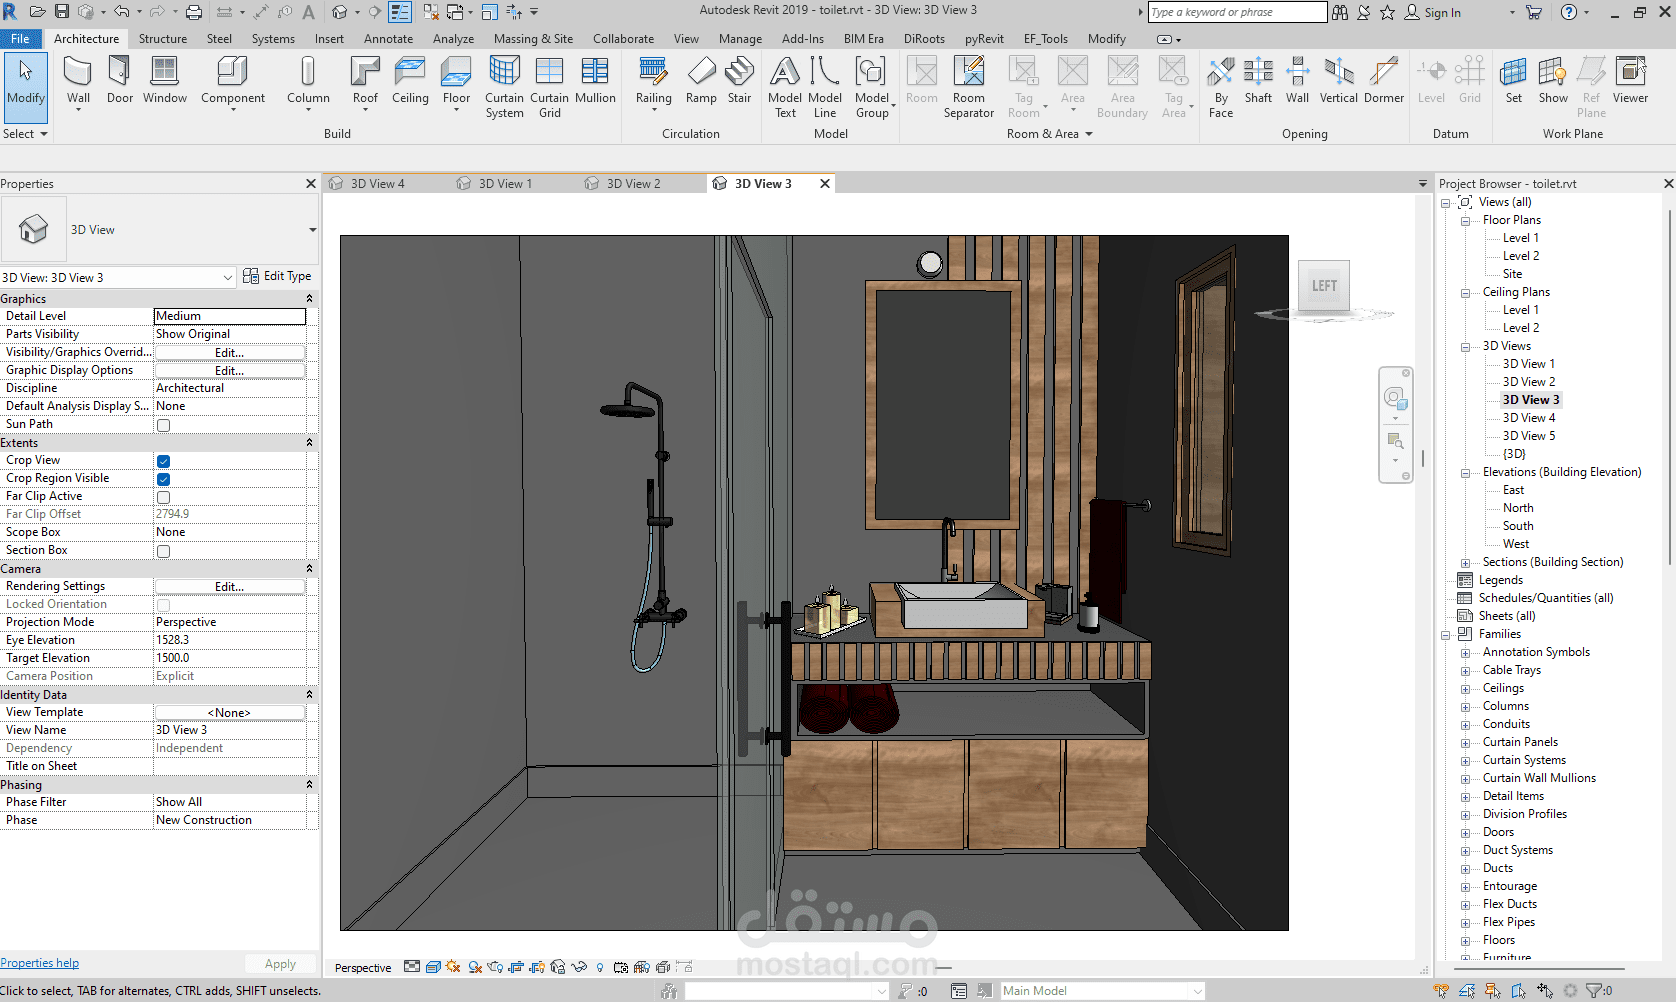This screenshot has width=1676, height=1002.
Task: Open the Collaborate ribbon tab
Action: click(x=623, y=39)
